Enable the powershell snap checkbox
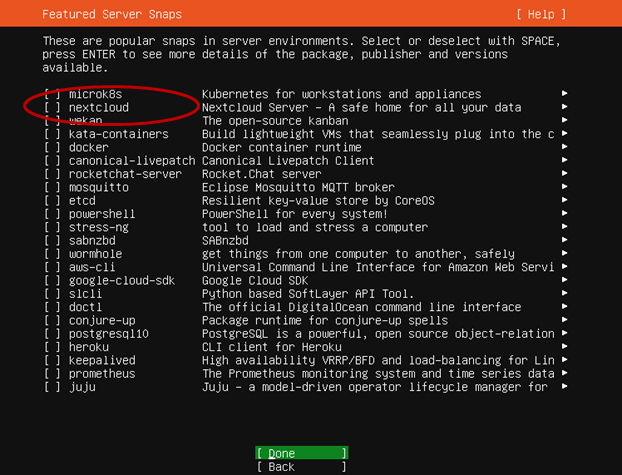 (52, 213)
